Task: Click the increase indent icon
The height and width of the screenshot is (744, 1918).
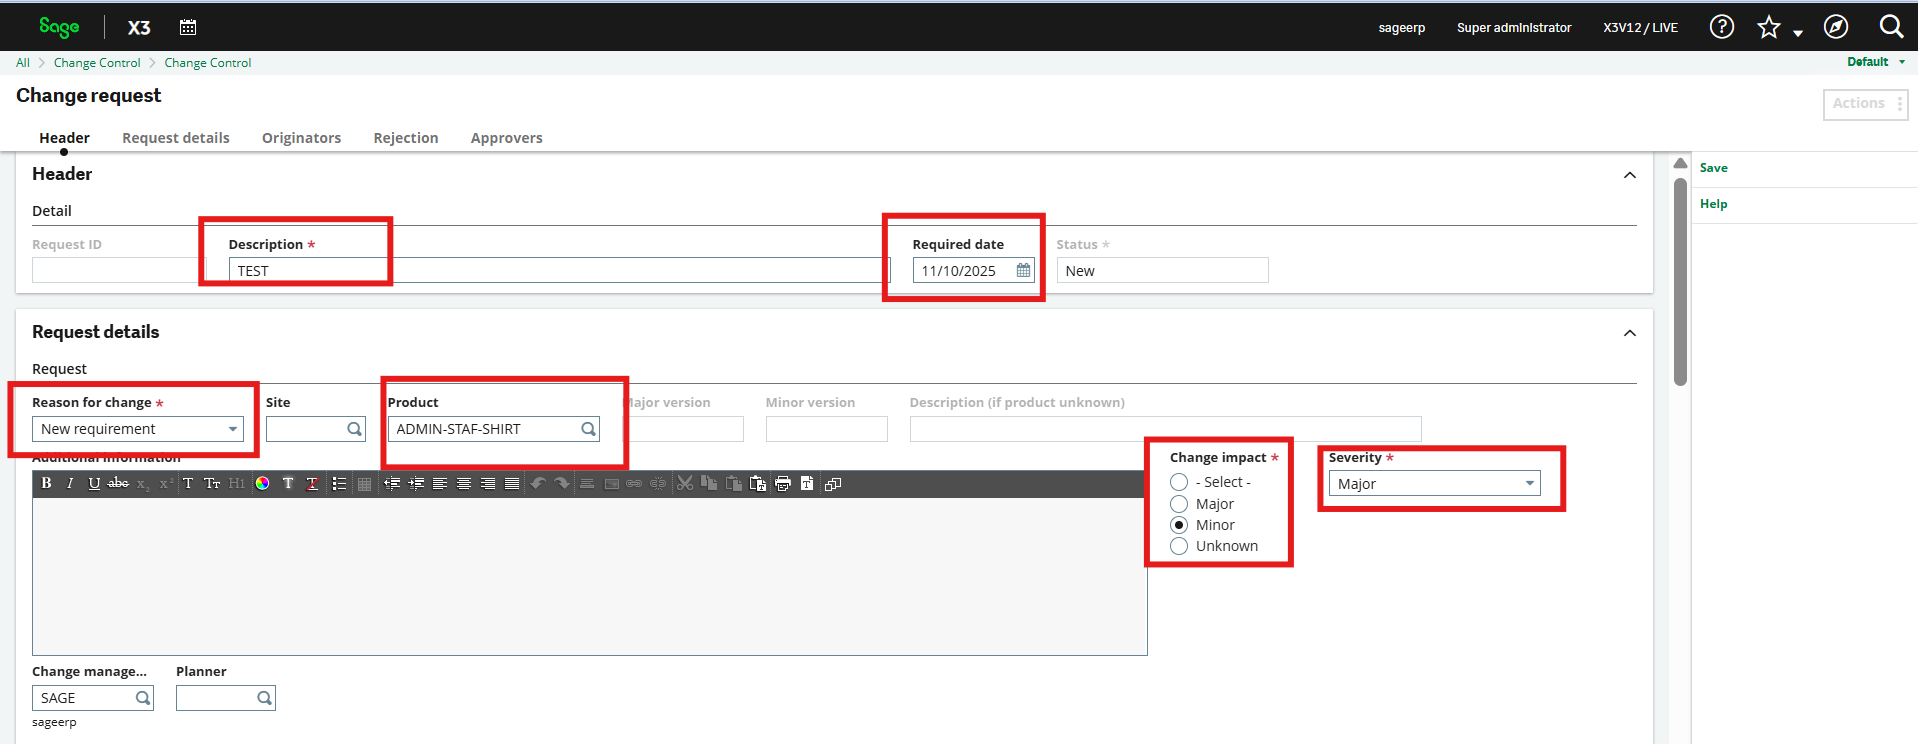Action: [416, 483]
